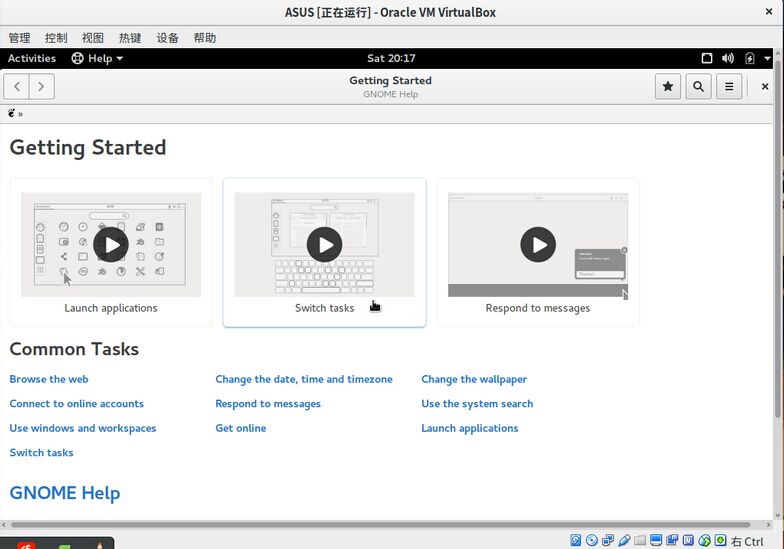Open the 帮助 menu
This screenshot has height=549, width=784.
click(204, 38)
